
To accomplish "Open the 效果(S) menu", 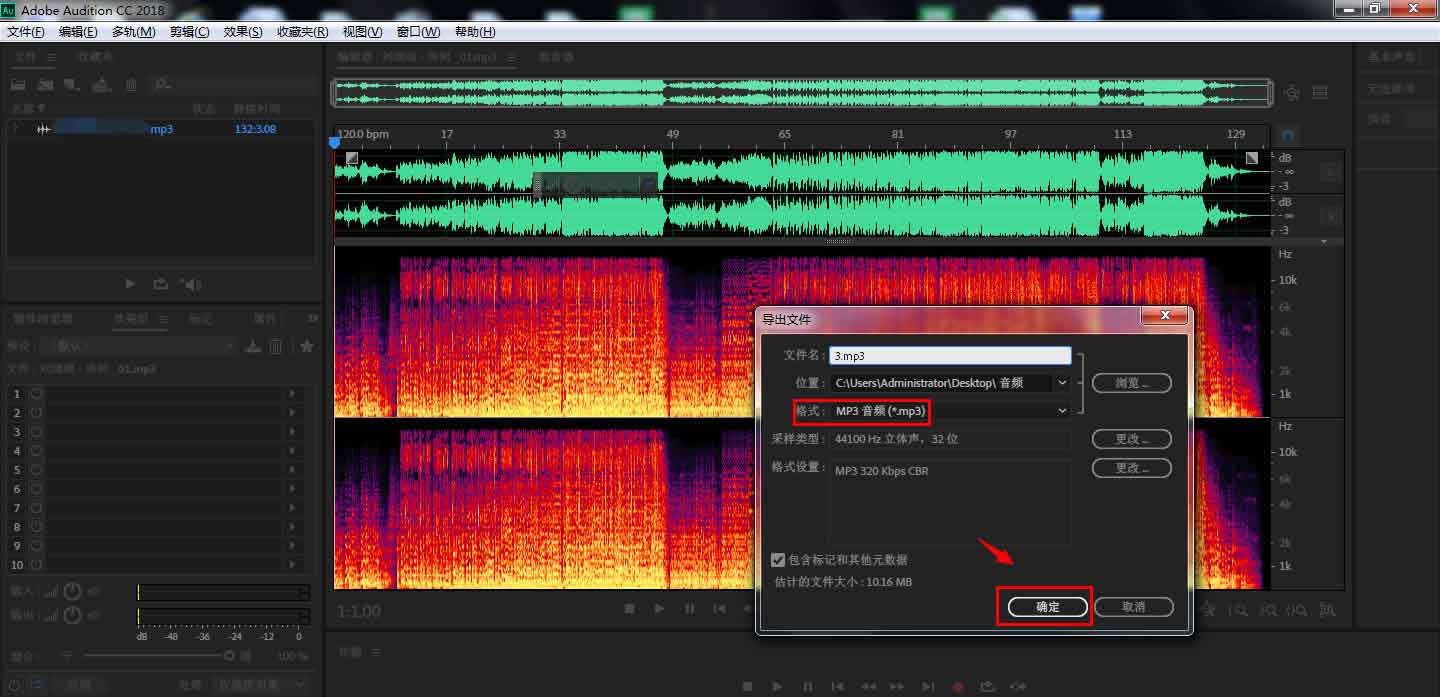I will pos(243,32).
